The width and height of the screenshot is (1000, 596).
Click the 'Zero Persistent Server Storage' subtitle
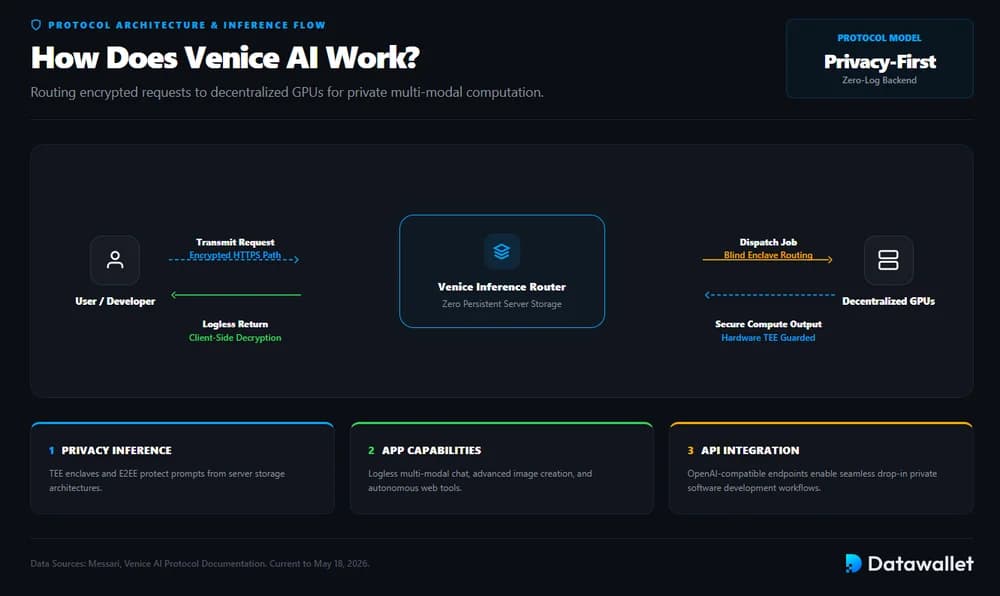tap(502, 304)
